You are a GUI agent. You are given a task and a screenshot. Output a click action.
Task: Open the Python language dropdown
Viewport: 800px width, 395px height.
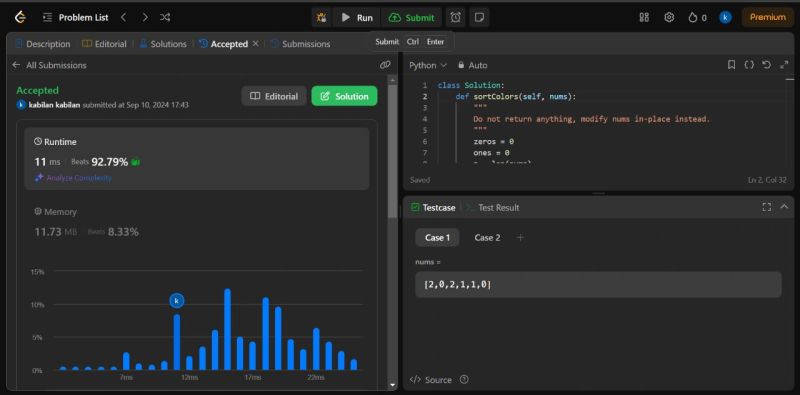tap(428, 65)
